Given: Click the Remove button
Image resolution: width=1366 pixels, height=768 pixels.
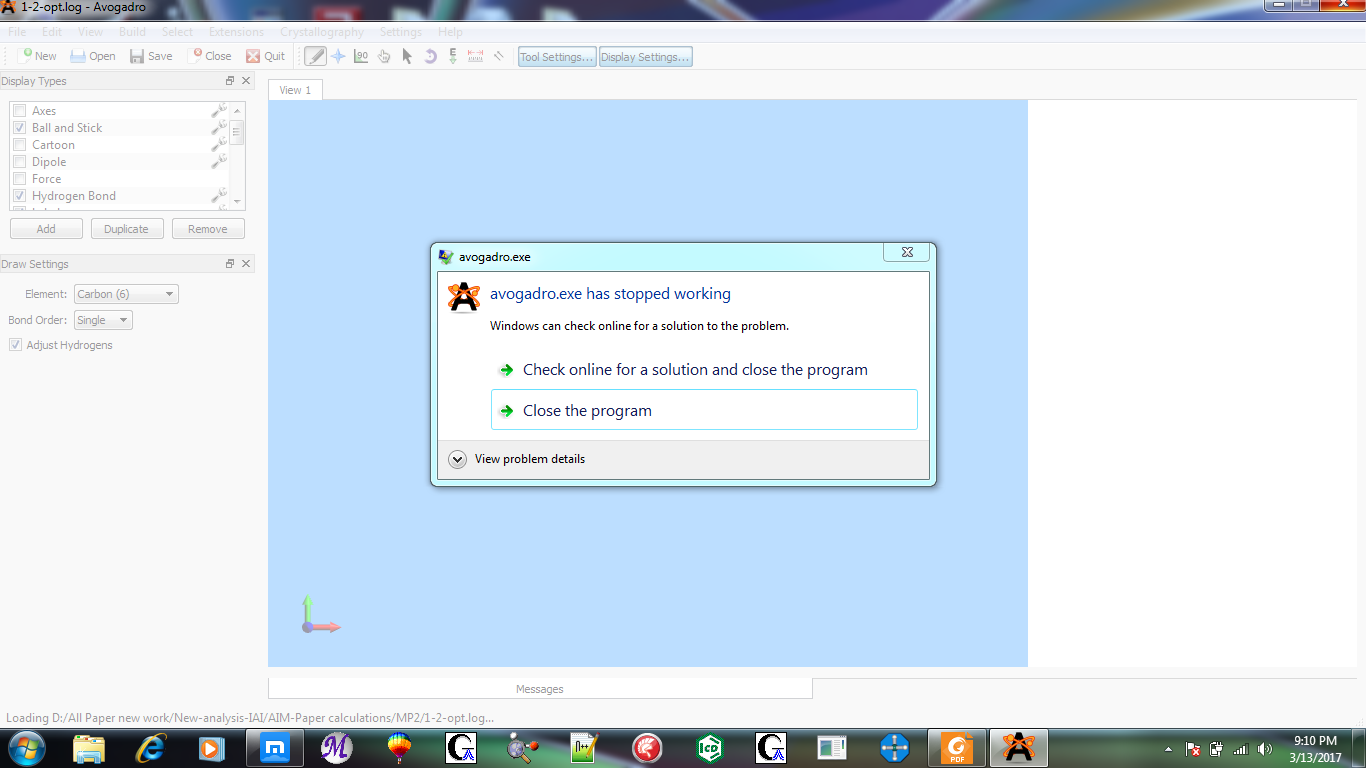Looking at the screenshot, I should [x=208, y=229].
